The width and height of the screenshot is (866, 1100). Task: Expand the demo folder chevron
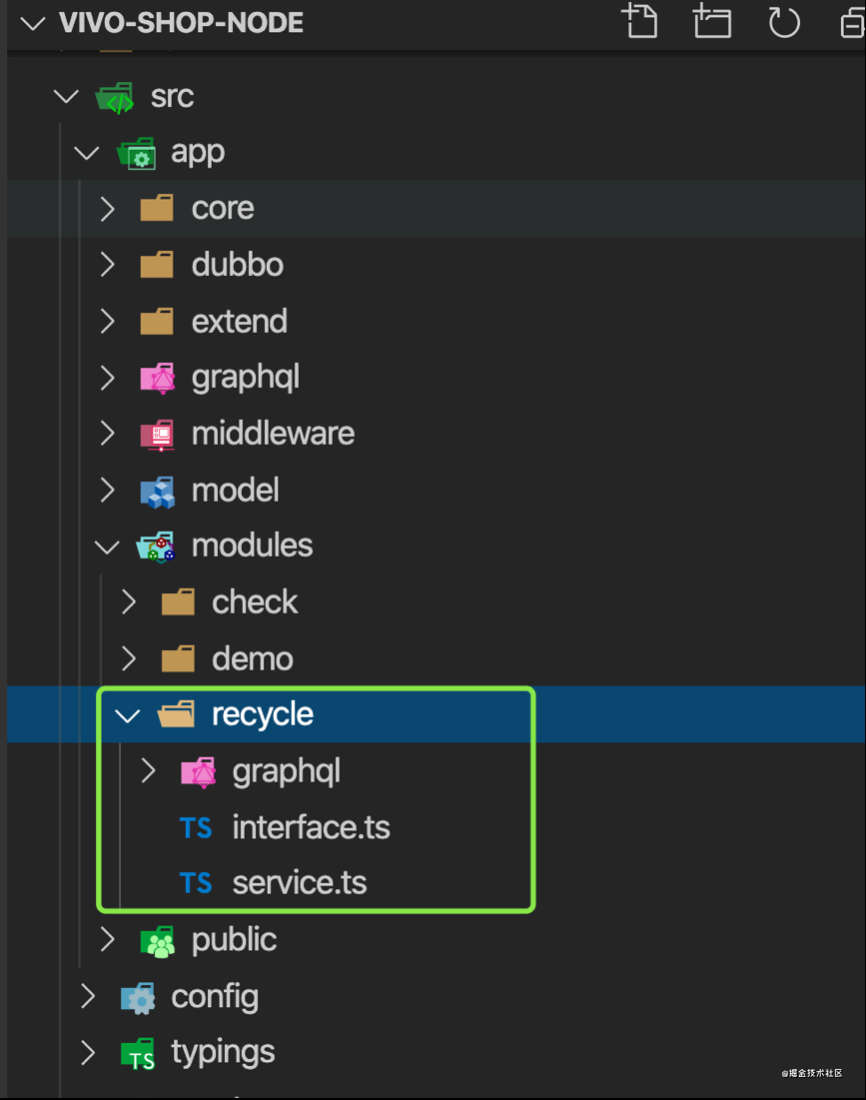click(x=128, y=659)
